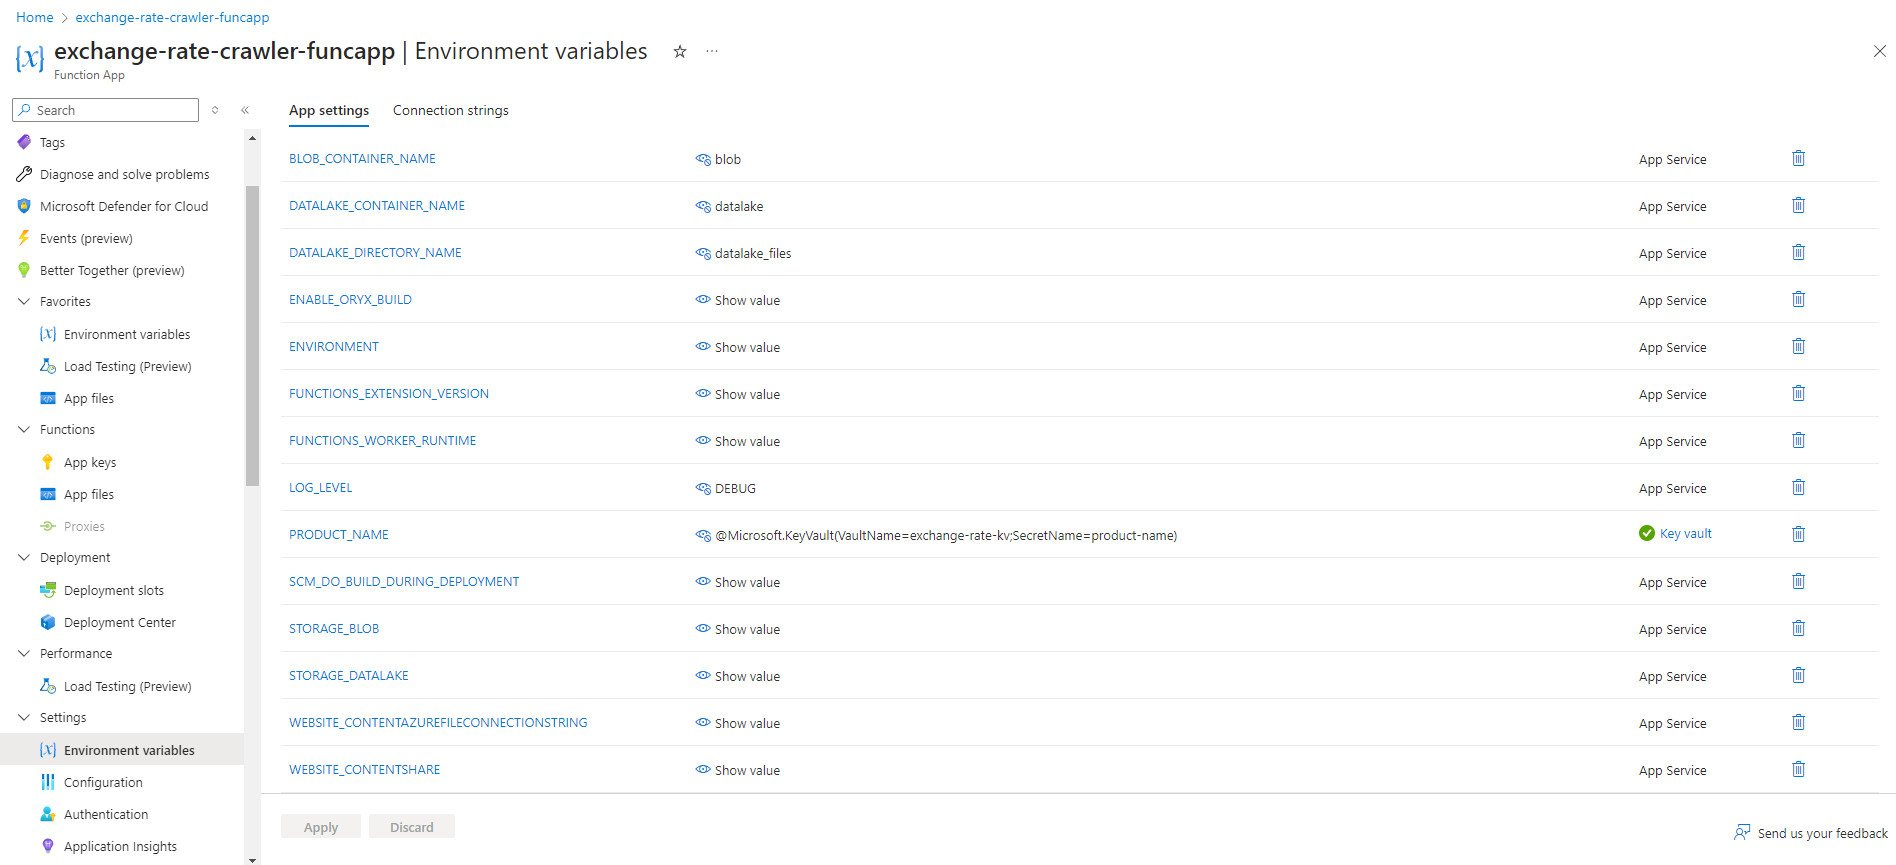
Task: Delete the BLOB_CONTAINER_NAME setting
Action: 1798,158
